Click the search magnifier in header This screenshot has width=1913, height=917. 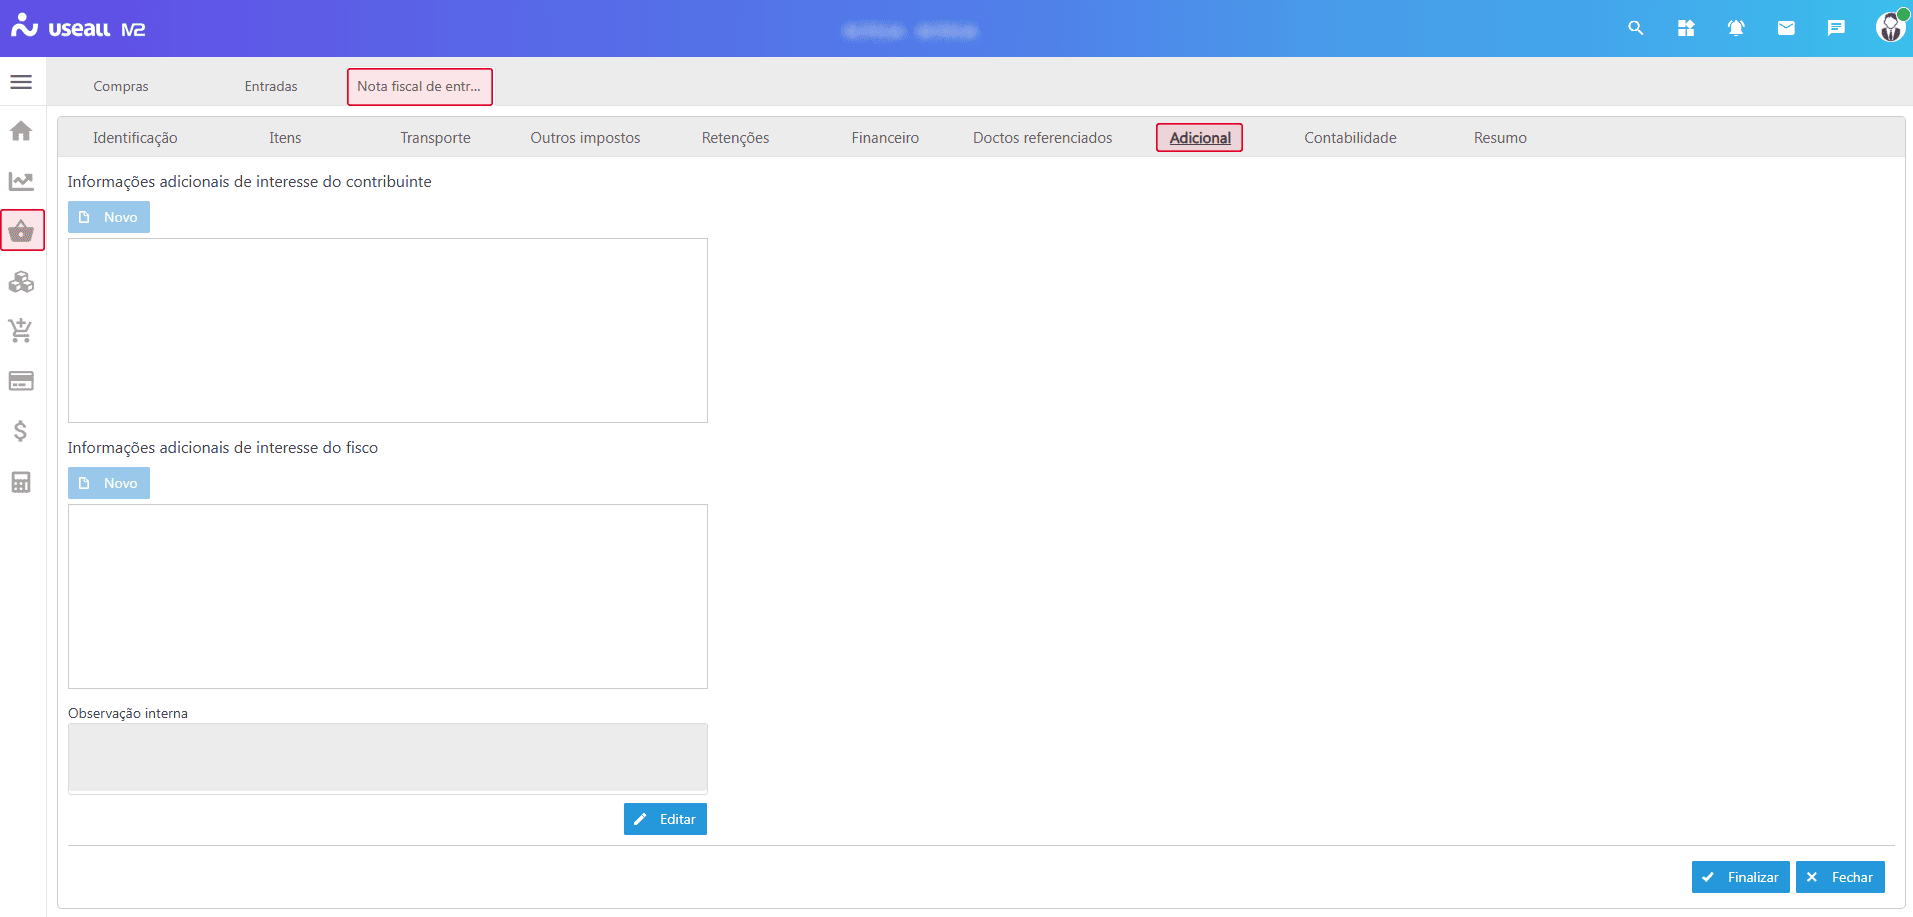click(1636, 28)
